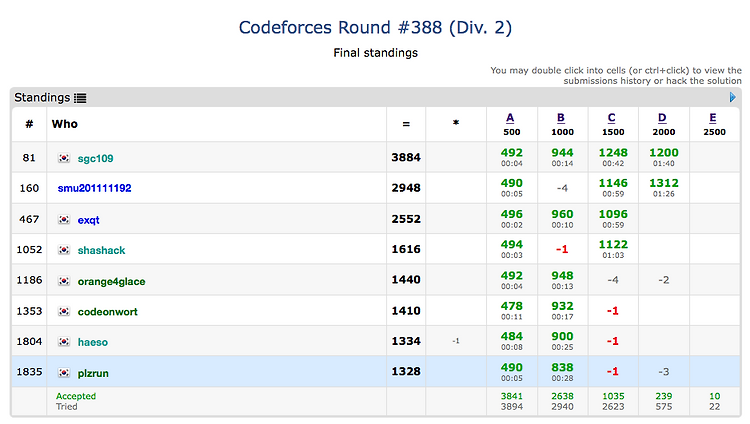Select haeso's hack count -1 cell
The width and height of the screenshot is (750, 424).
[456, 341]
